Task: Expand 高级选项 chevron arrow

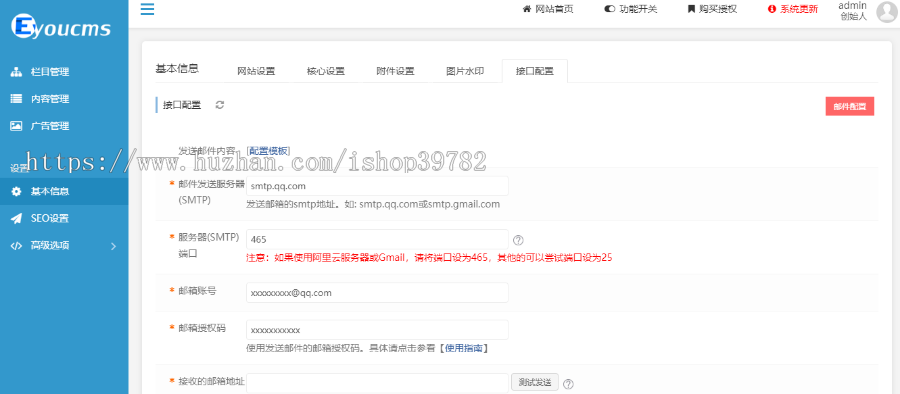Action: pyautogui.click(x=113, y=246)
